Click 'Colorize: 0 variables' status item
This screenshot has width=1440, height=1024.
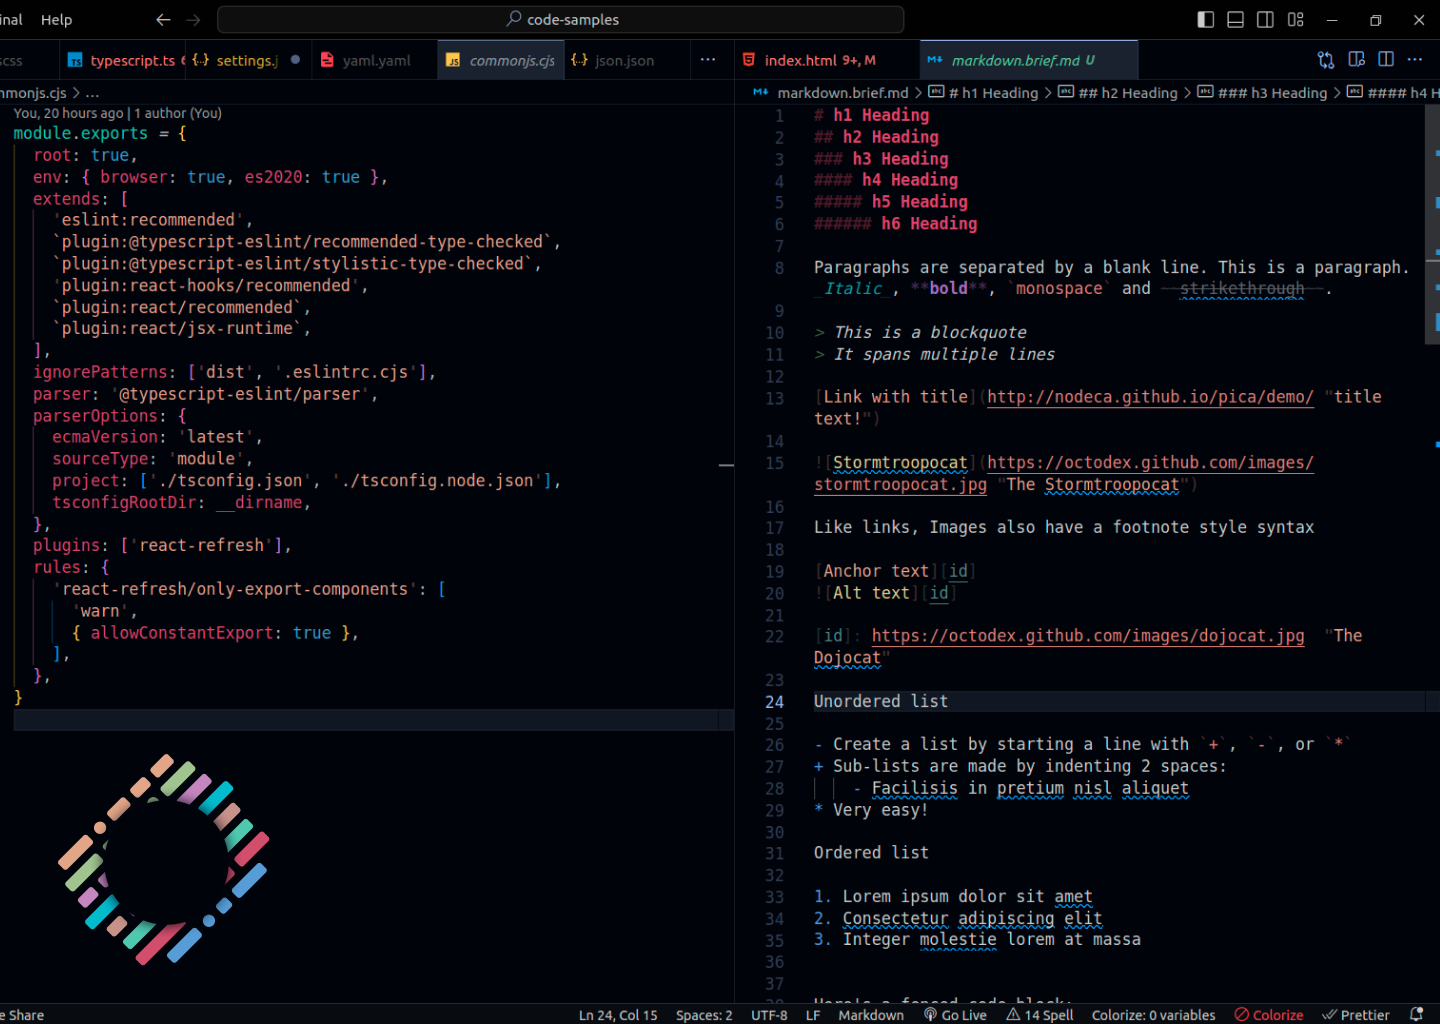click(x=1154, y=1015)
